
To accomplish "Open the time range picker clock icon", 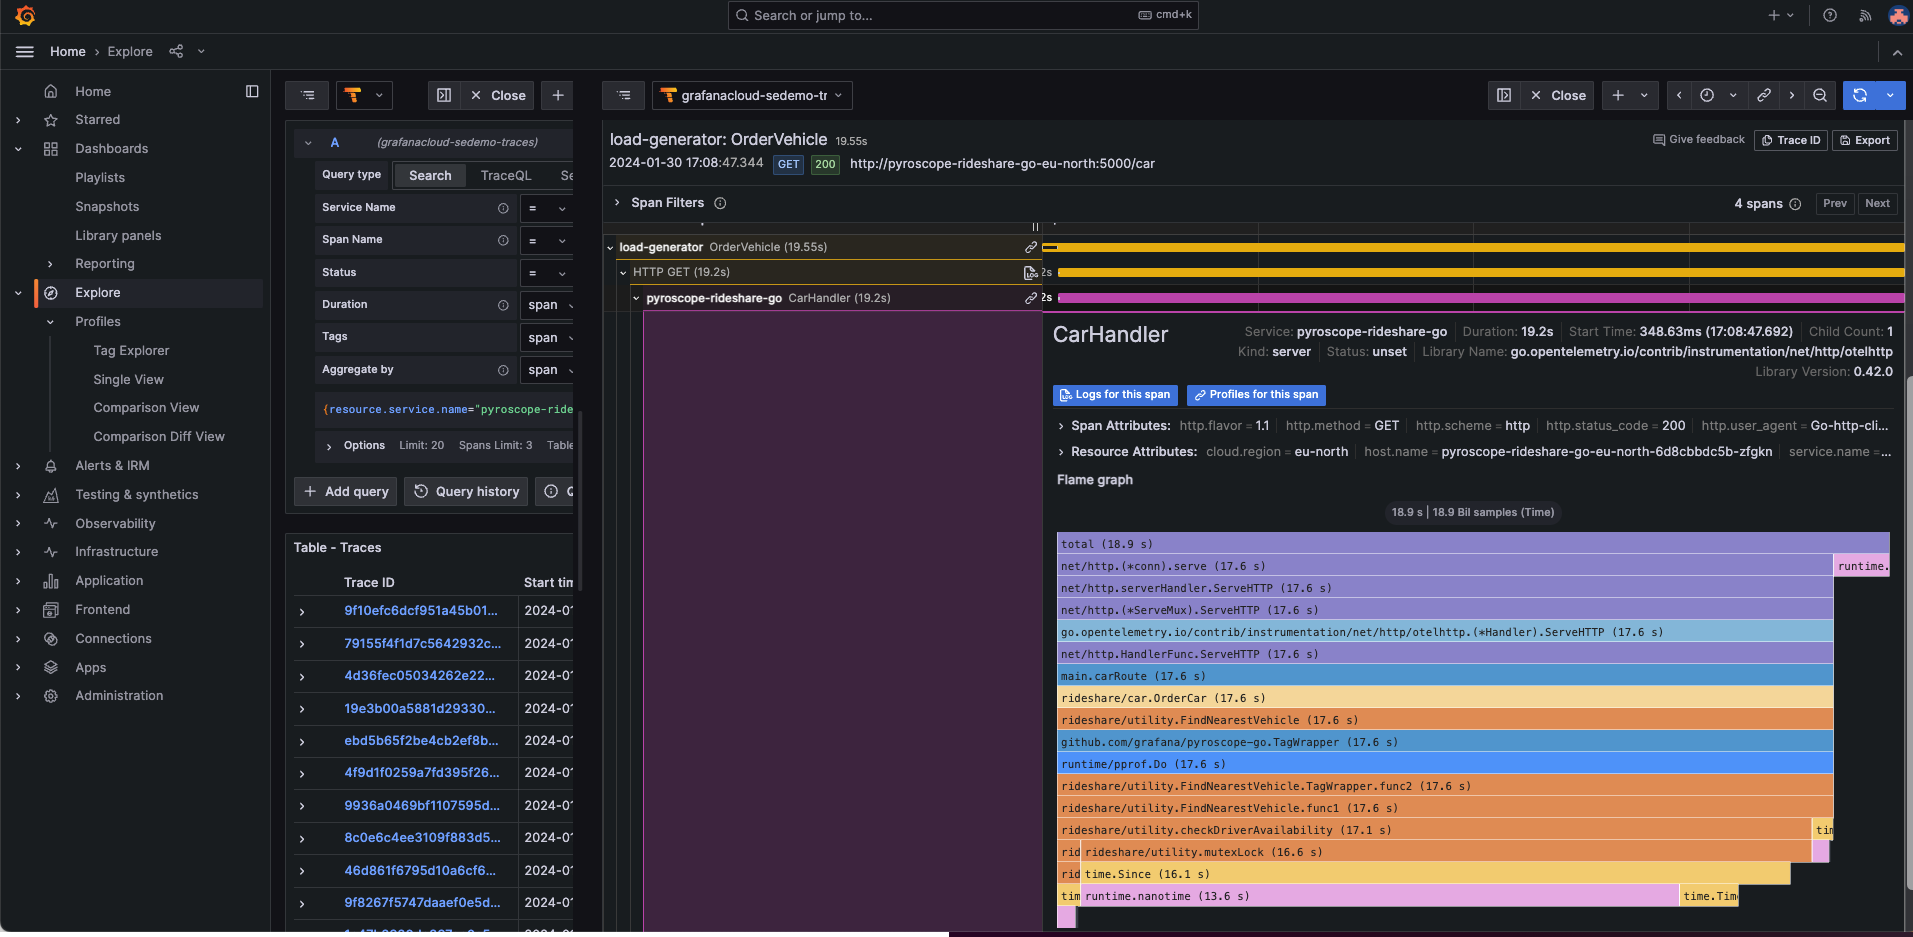I will tap(1709, 95).
